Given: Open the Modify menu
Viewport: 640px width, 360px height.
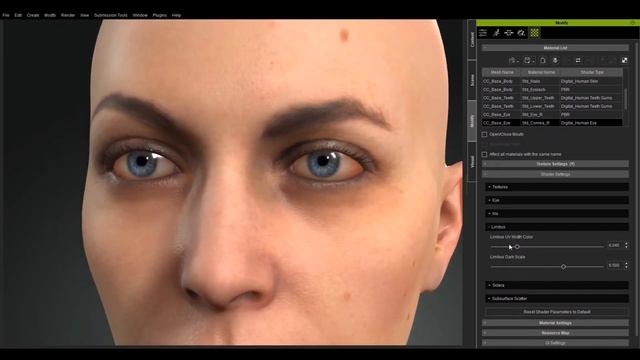Looking at the screenshot, I should (x=50, y=15).
